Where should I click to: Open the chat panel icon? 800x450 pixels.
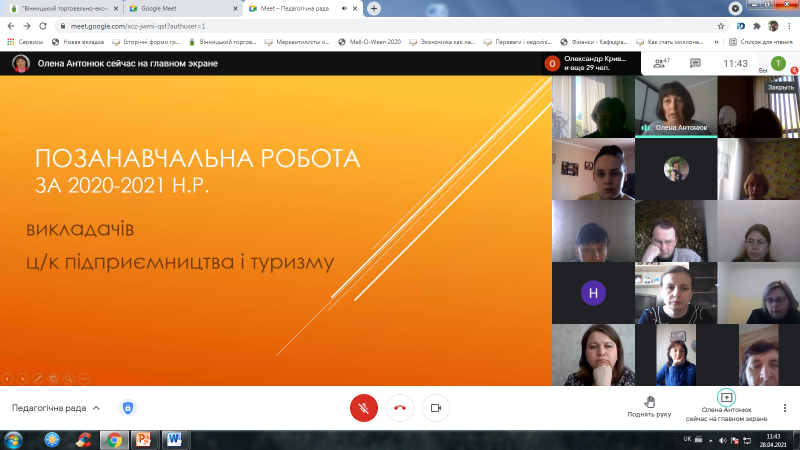(x=695, y=63)
